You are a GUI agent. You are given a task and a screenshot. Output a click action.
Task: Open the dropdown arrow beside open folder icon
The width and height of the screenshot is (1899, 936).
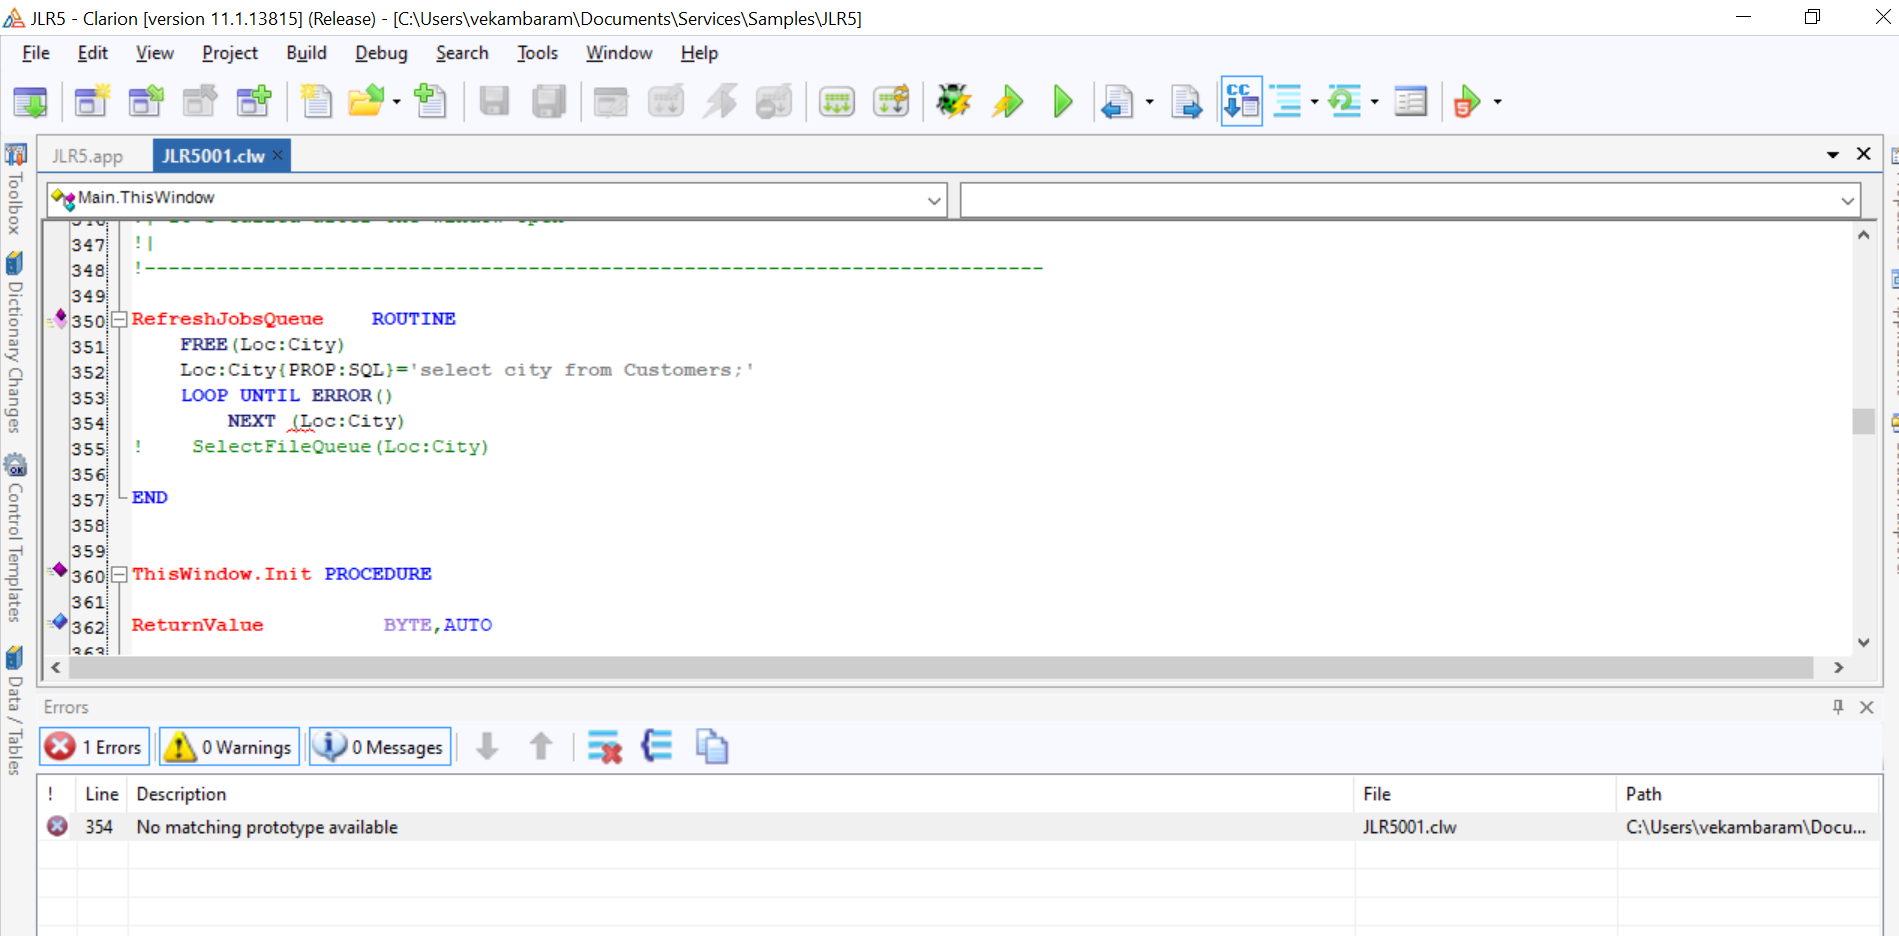pos(397,102)
